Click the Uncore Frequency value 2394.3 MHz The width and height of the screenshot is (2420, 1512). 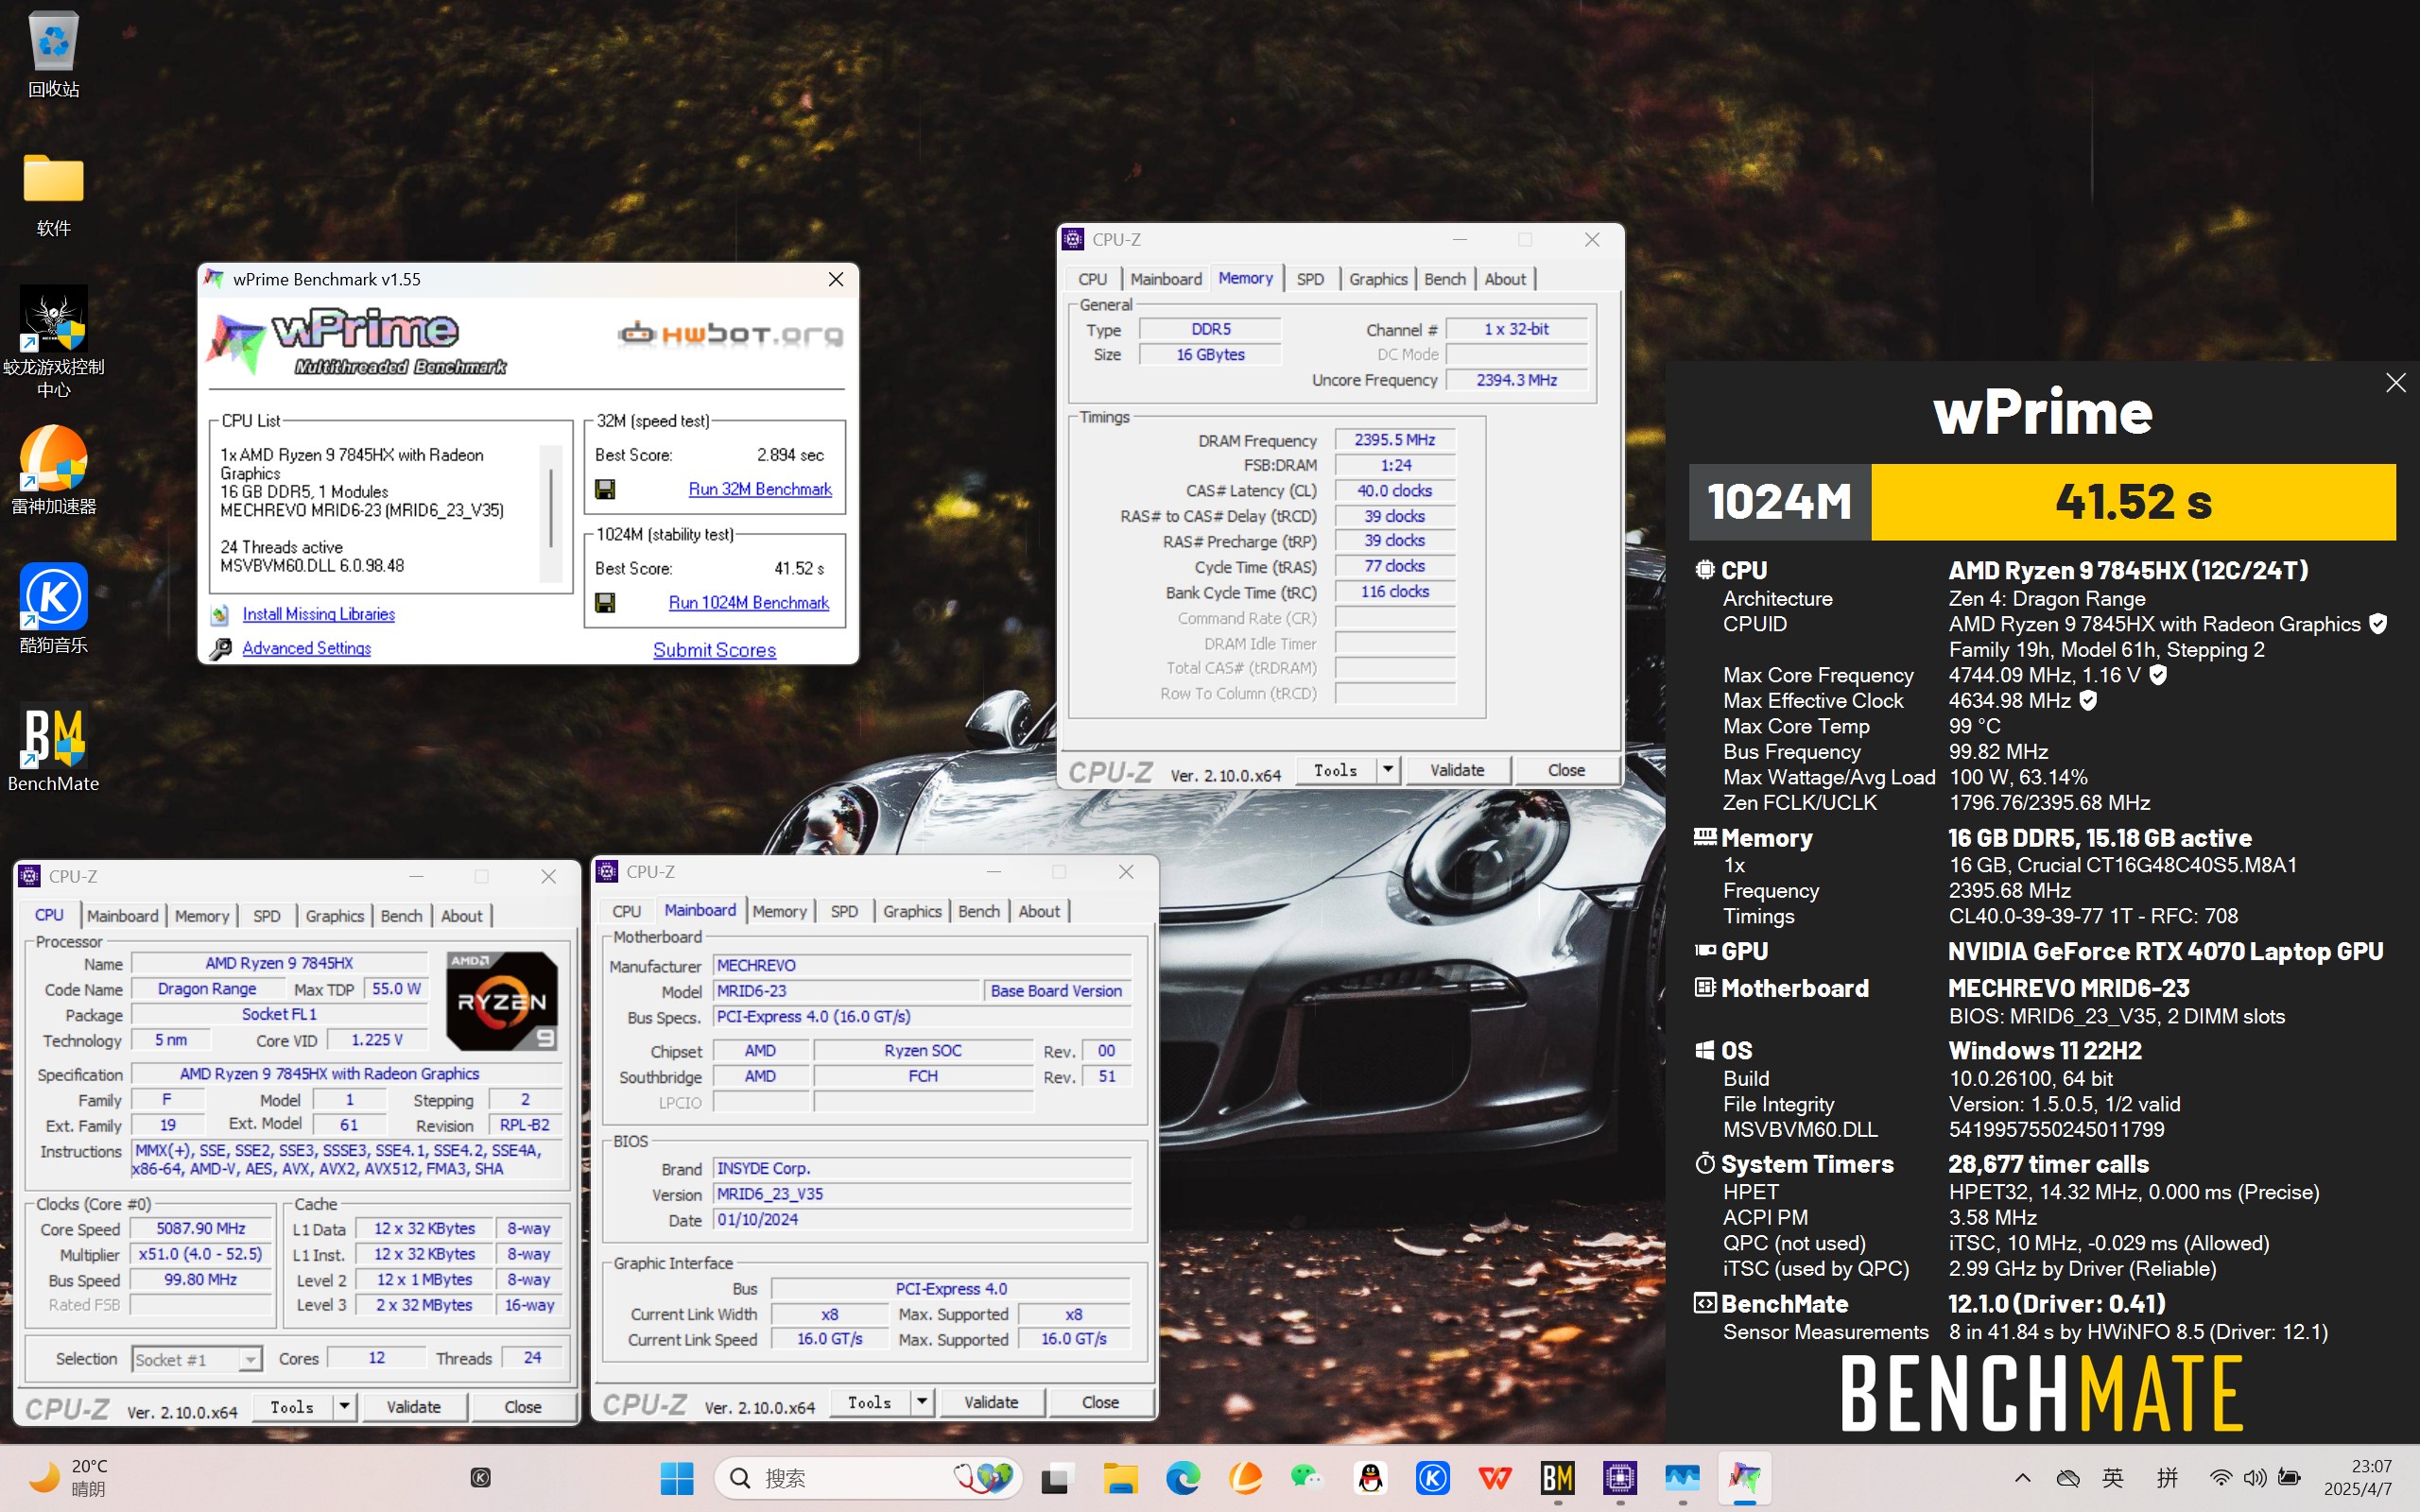click(1516, 380)
